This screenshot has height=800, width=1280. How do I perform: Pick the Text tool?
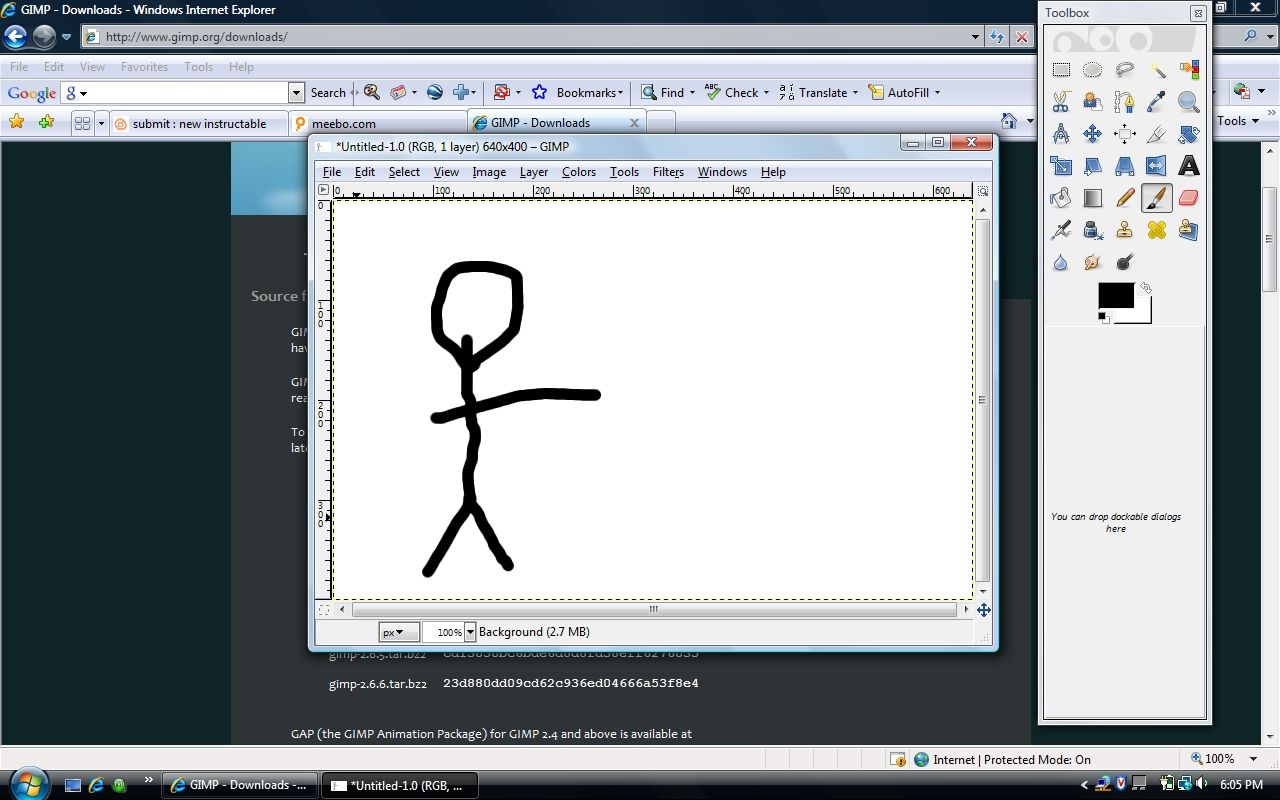coord(1189,165)
